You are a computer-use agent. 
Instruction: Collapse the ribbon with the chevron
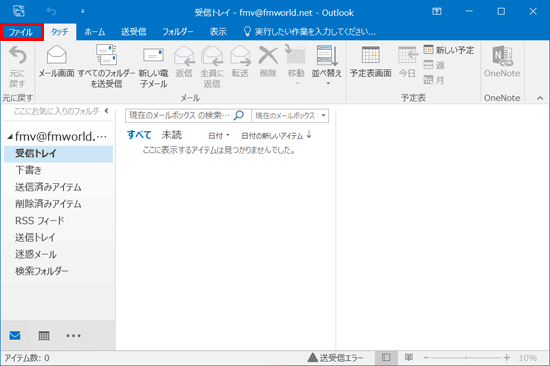(x=540, y=98)
